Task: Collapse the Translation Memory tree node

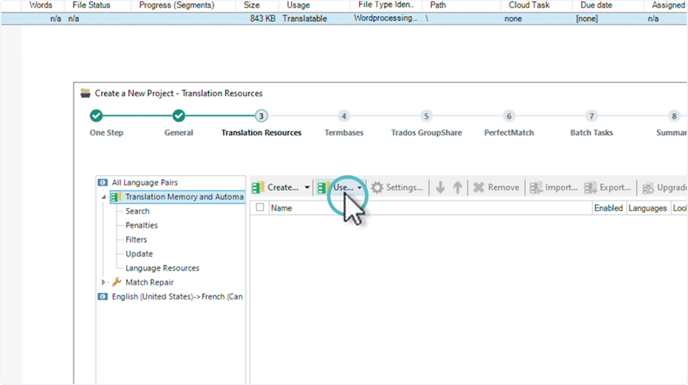Action: tap(104, 197)
